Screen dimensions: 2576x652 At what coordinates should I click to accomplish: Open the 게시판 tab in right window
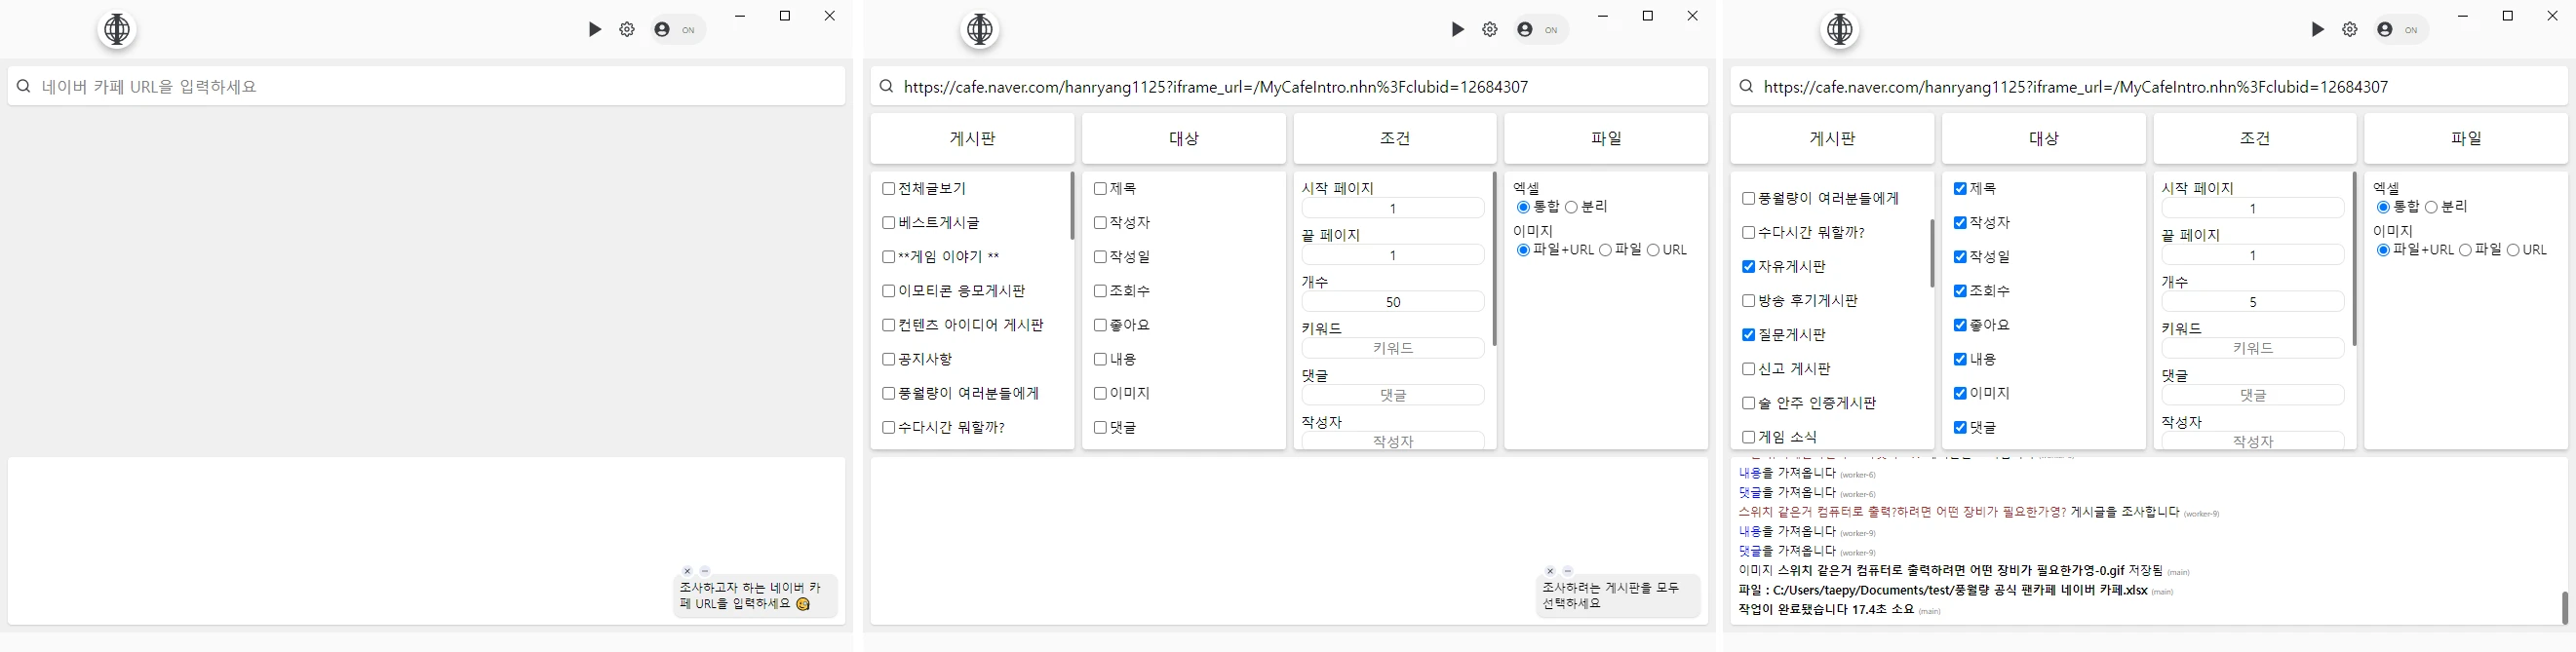click(1832, 138)
